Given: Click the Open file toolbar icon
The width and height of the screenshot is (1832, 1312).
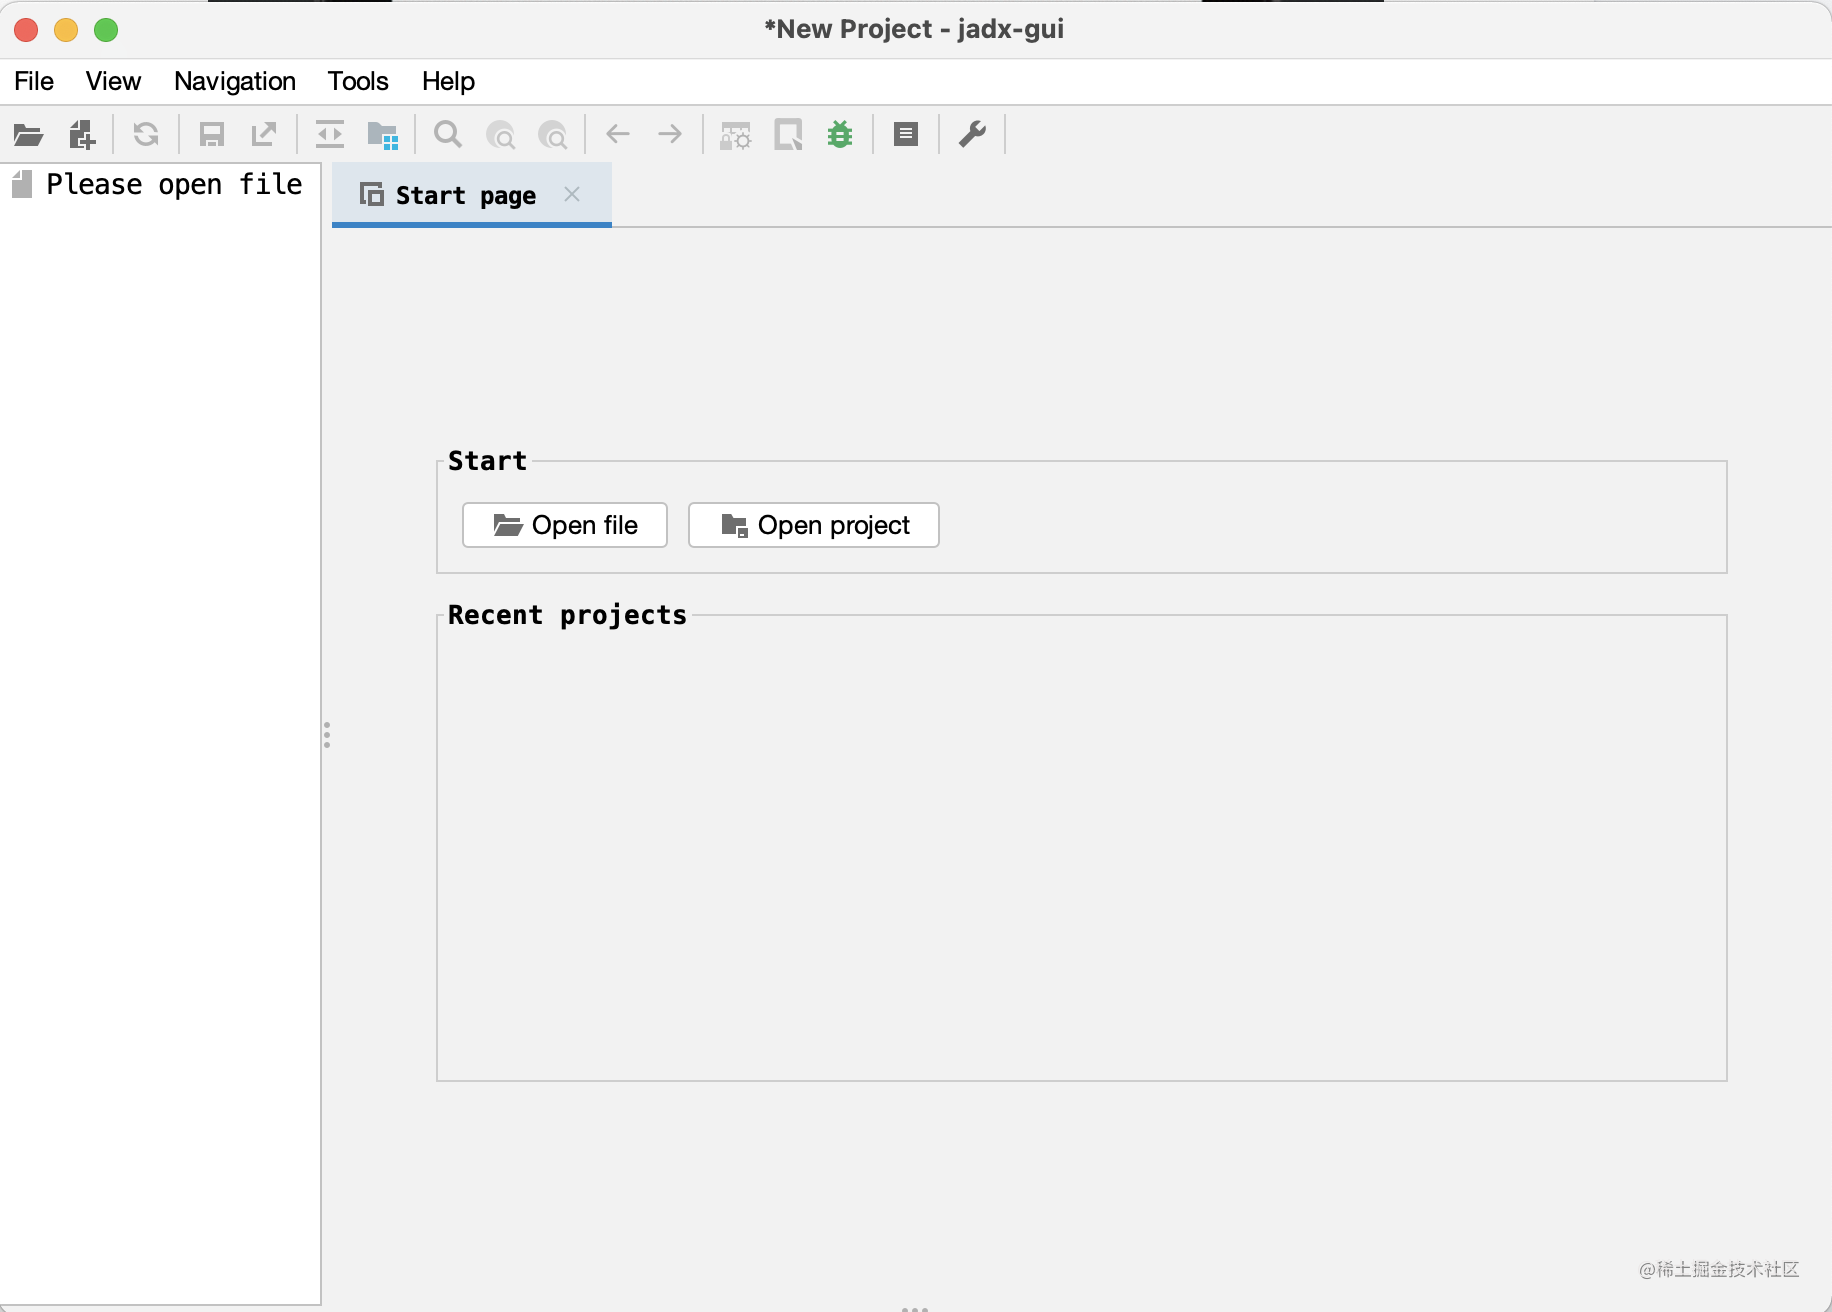Looking at the screenshot, I should click(x=28, y=134).
